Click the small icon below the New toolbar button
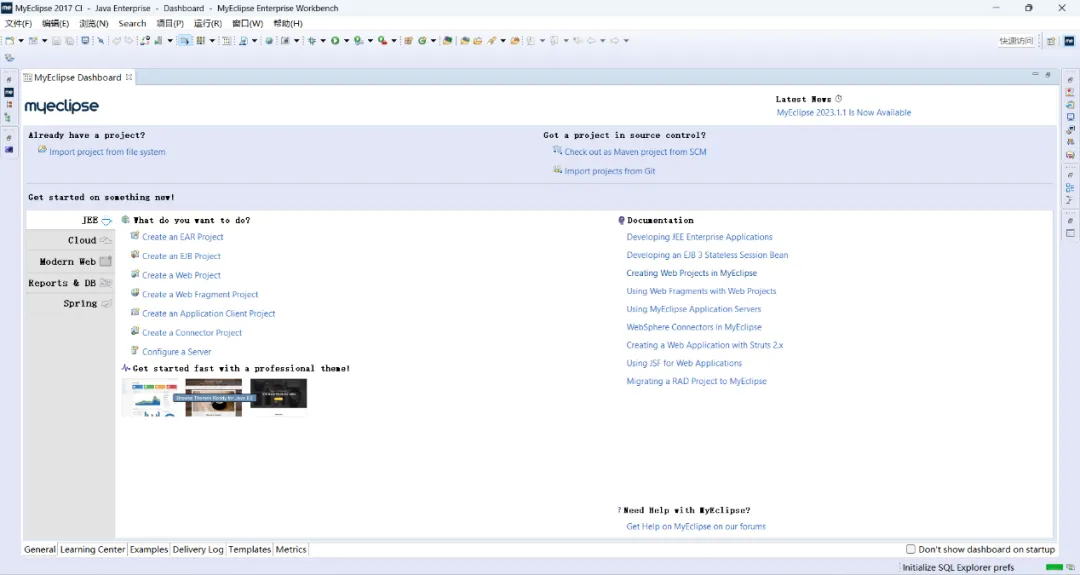This screenshot has width=1080, height=575. (x=10, y=58)
